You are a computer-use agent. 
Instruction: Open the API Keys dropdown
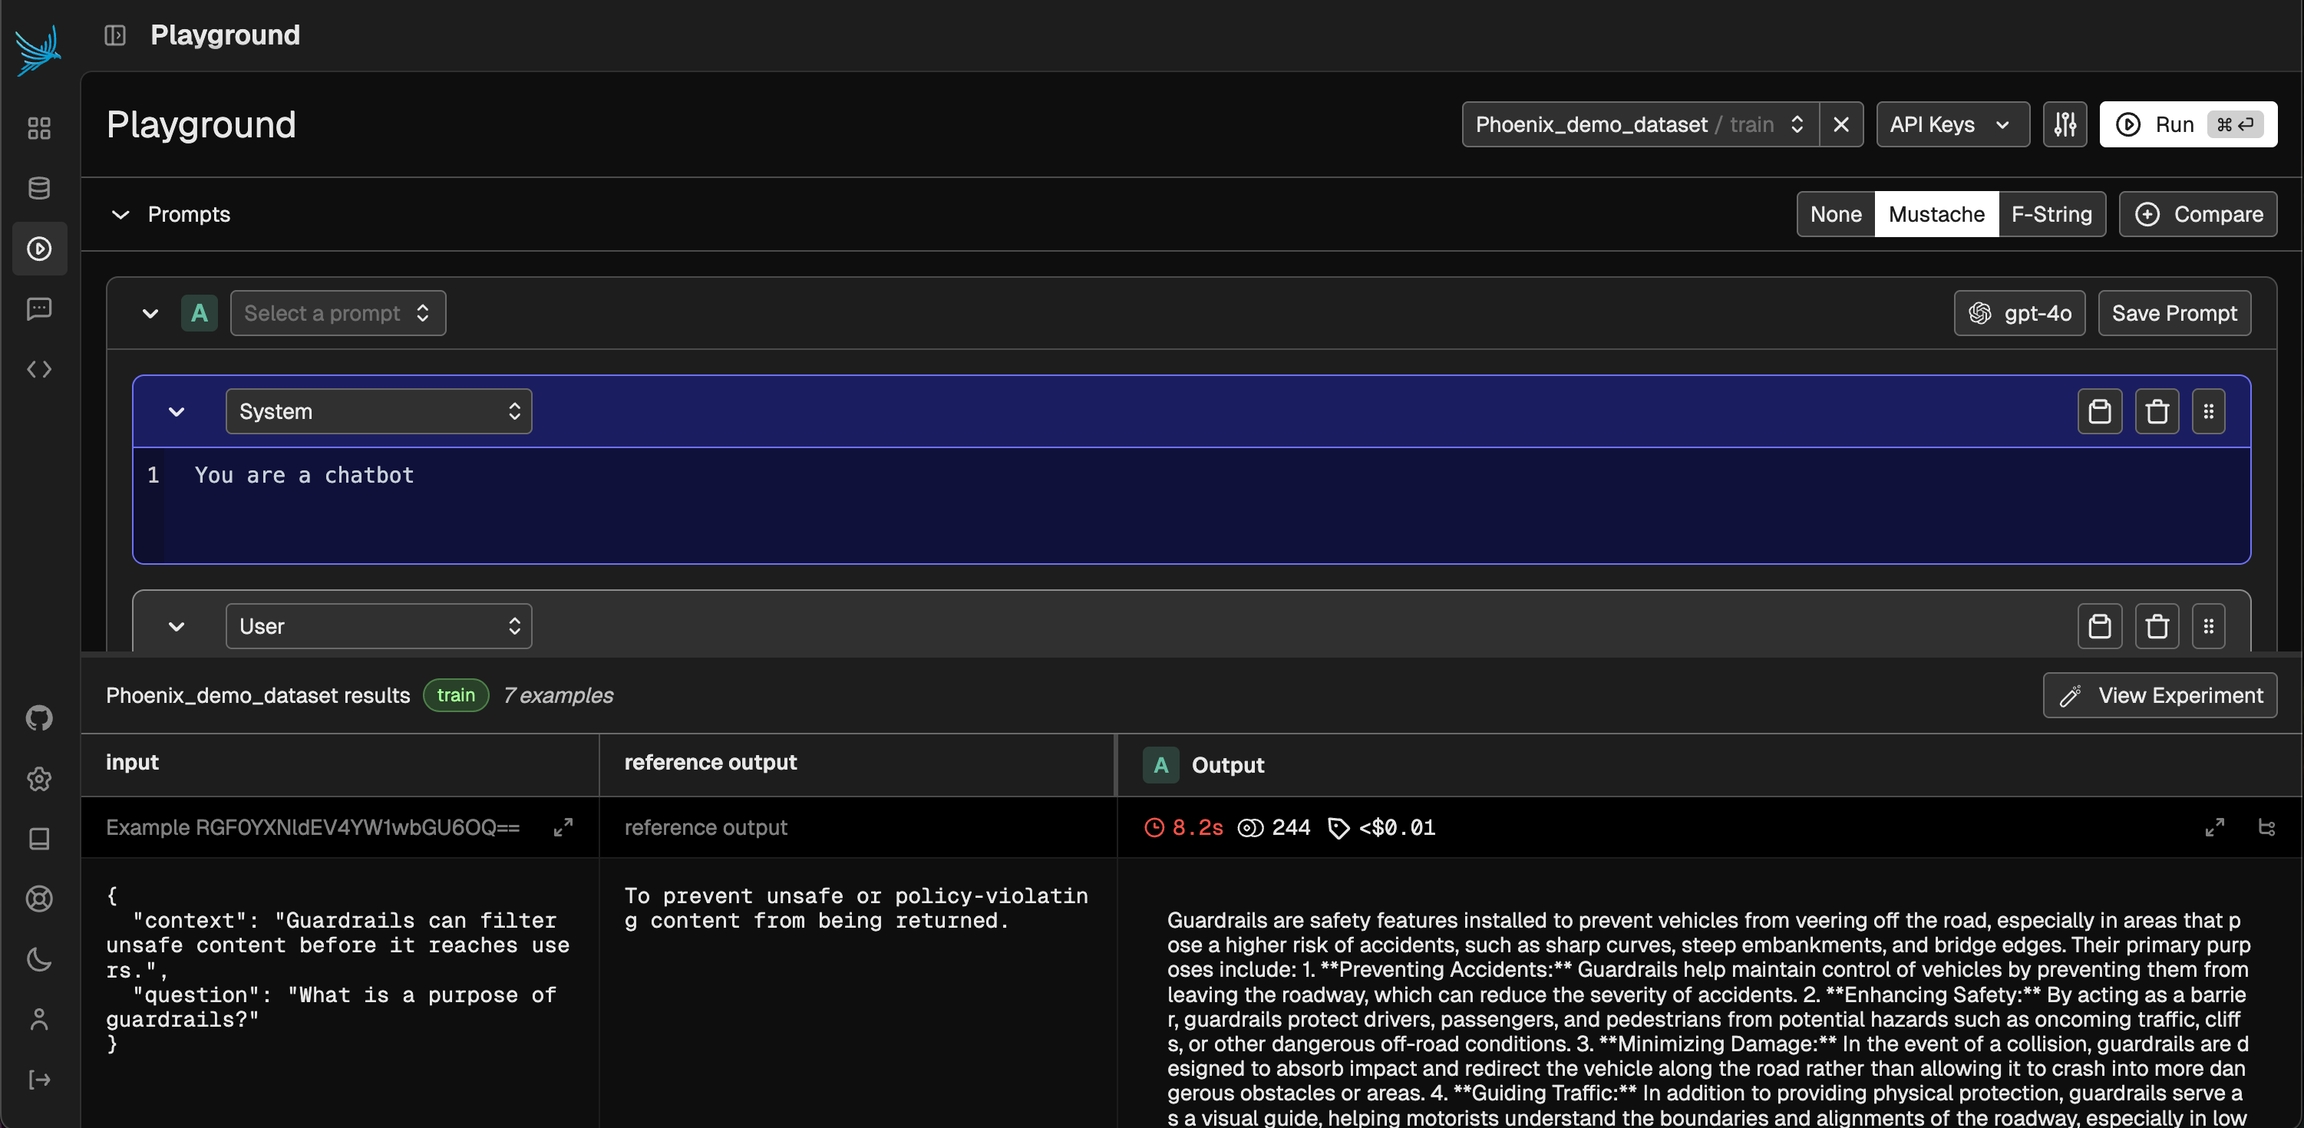1951,124
